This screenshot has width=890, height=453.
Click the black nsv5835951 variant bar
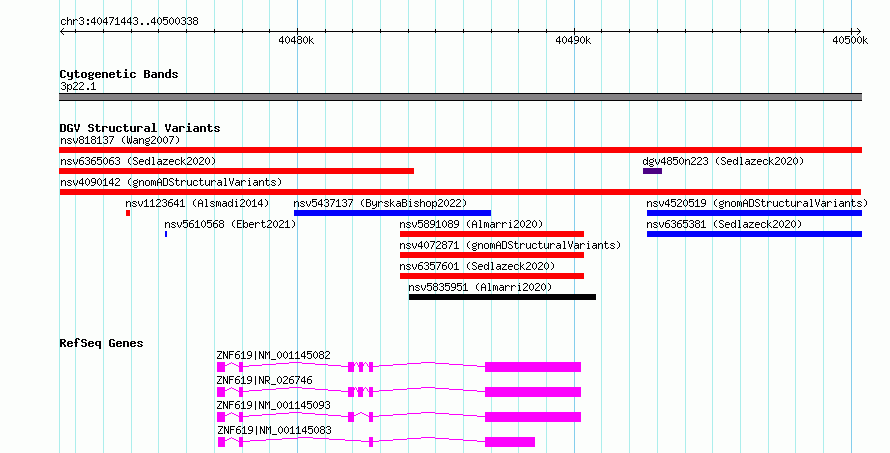(x=502, y=297)
